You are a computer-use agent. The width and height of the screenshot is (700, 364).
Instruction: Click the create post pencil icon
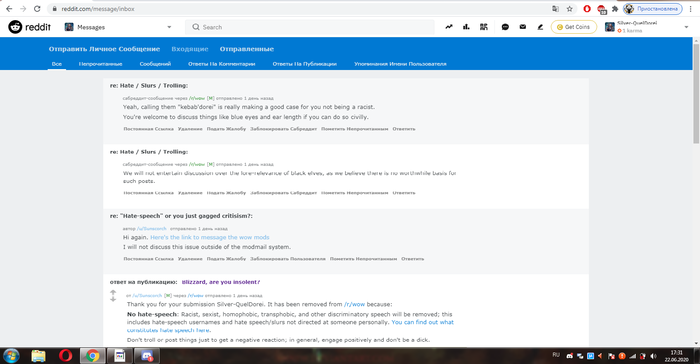pos(540,27)
